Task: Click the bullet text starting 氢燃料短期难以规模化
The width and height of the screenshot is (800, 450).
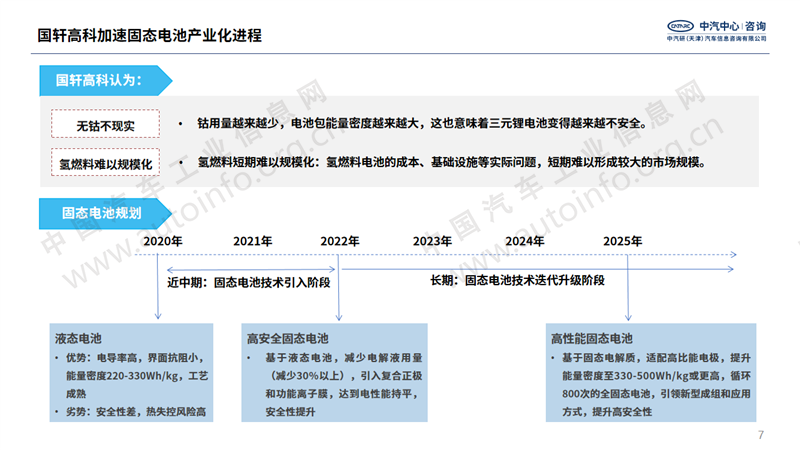Action: [x=452, y=163]
